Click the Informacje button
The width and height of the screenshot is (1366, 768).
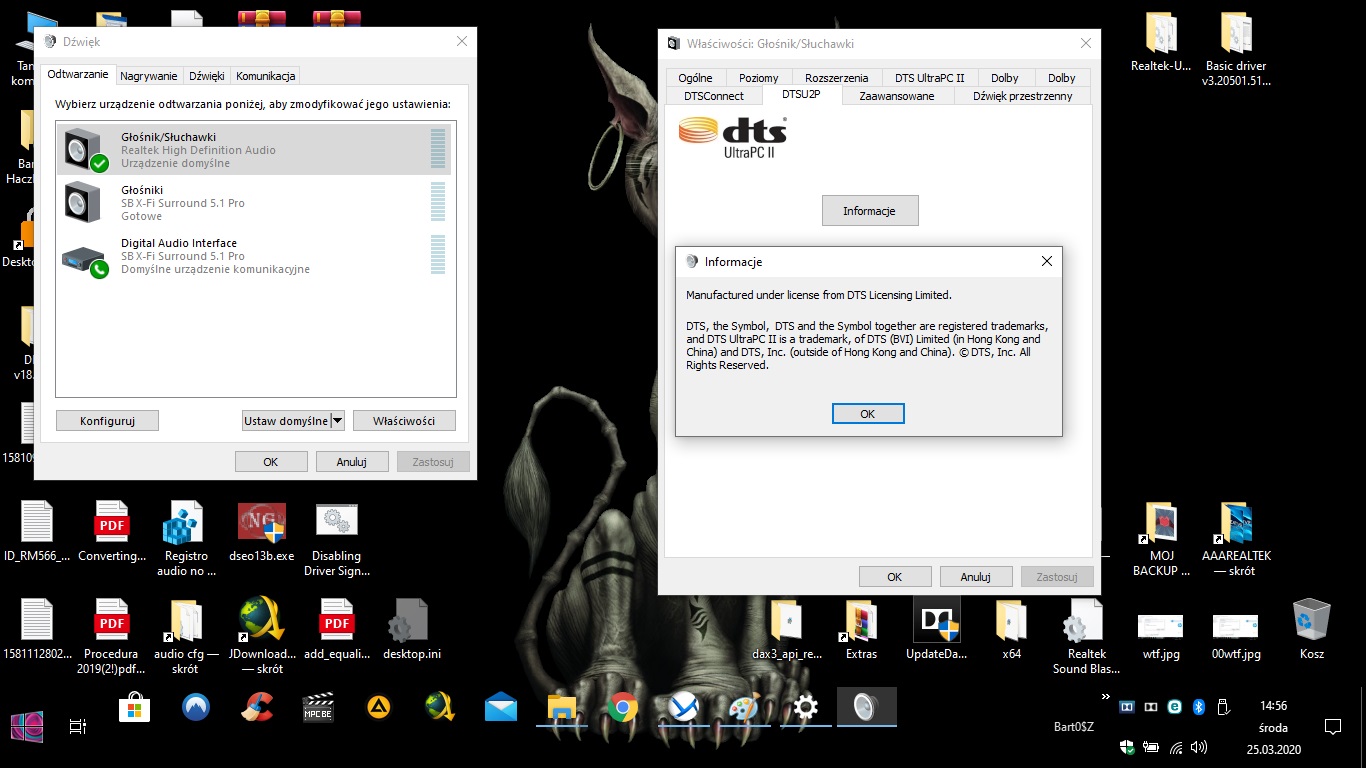tap(869, 211)
